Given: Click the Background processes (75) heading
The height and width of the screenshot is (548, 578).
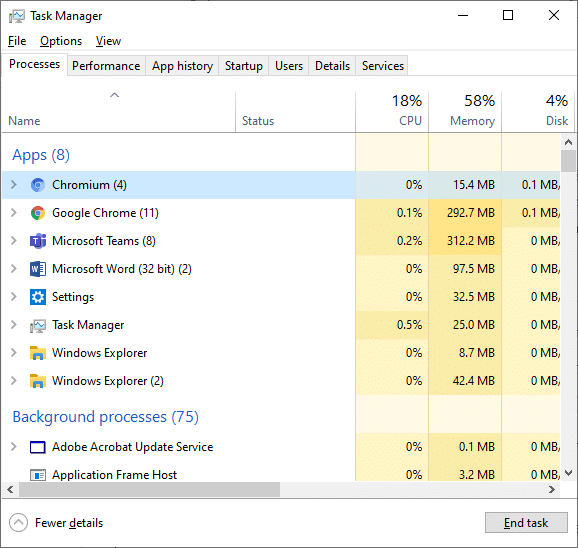Looking at the screenshot, I should (105, 417).
